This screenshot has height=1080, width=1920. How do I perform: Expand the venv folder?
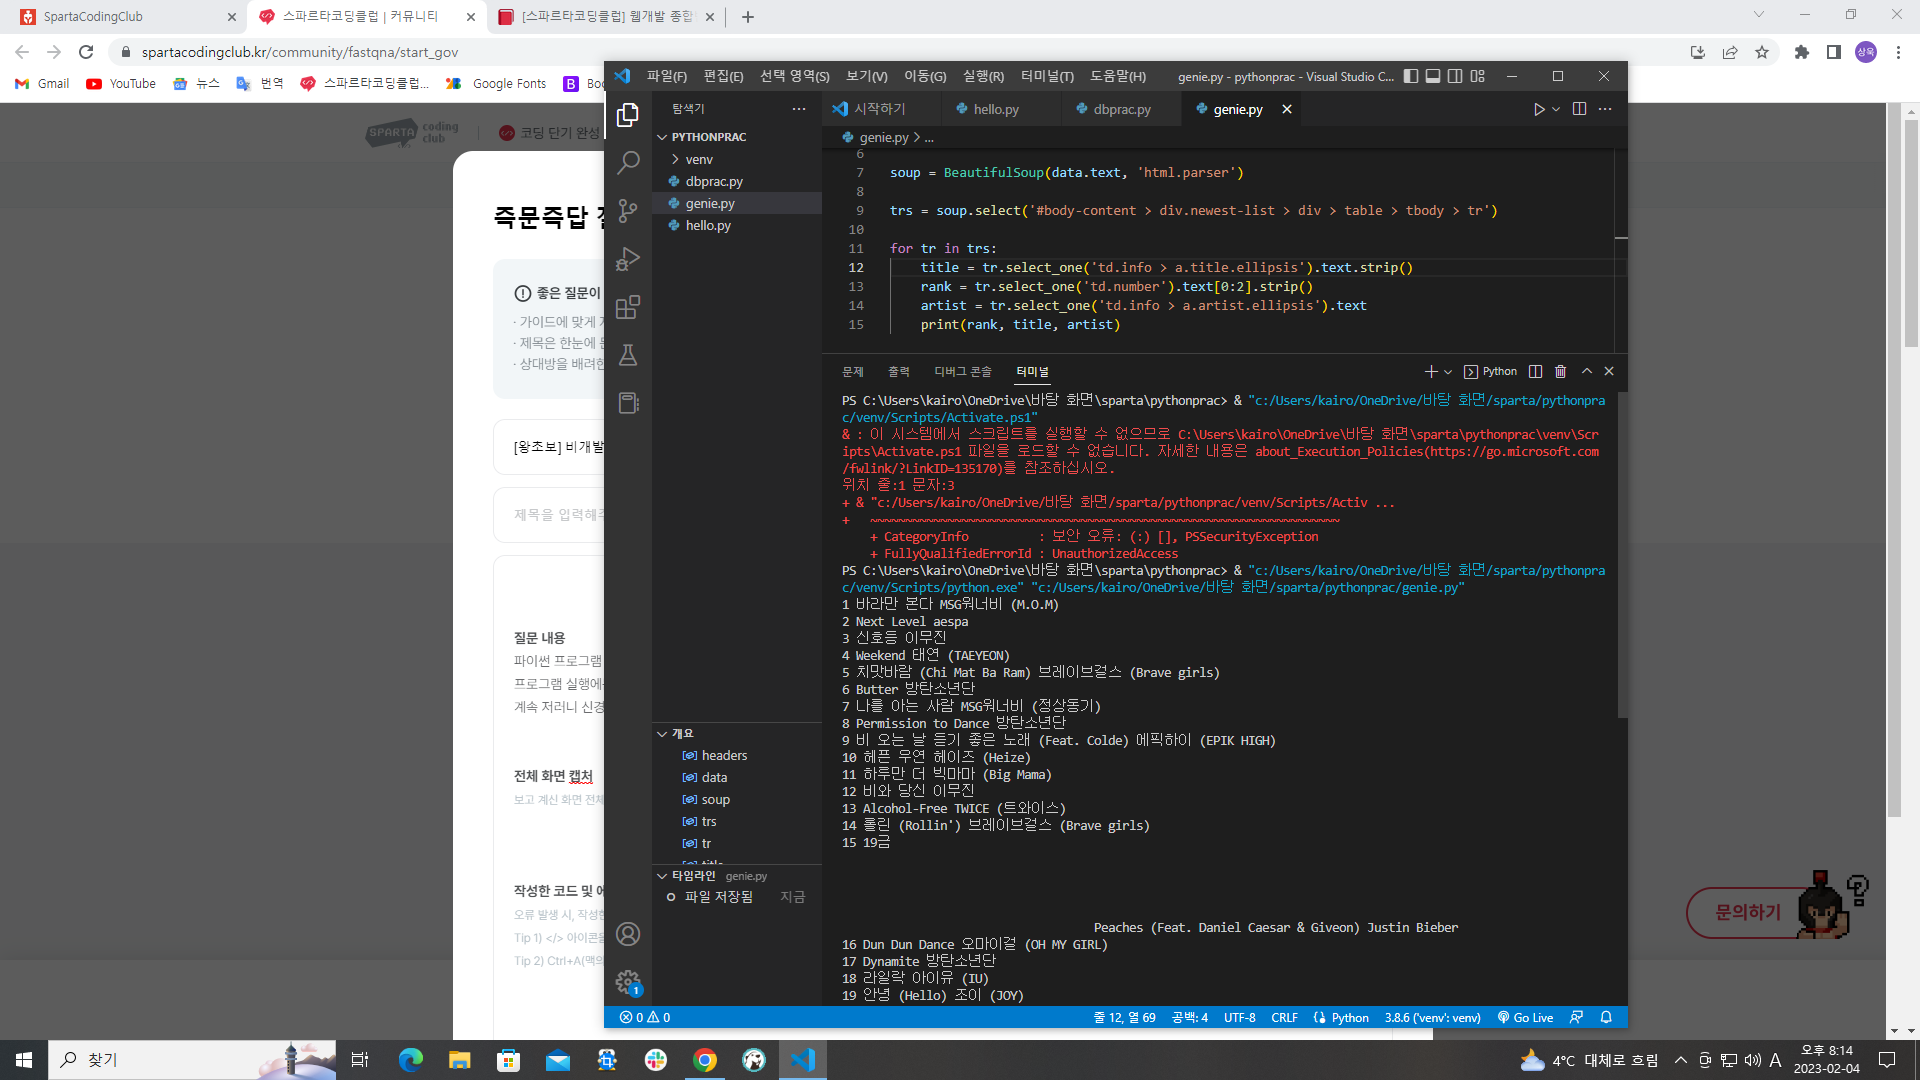pos(737,159)
